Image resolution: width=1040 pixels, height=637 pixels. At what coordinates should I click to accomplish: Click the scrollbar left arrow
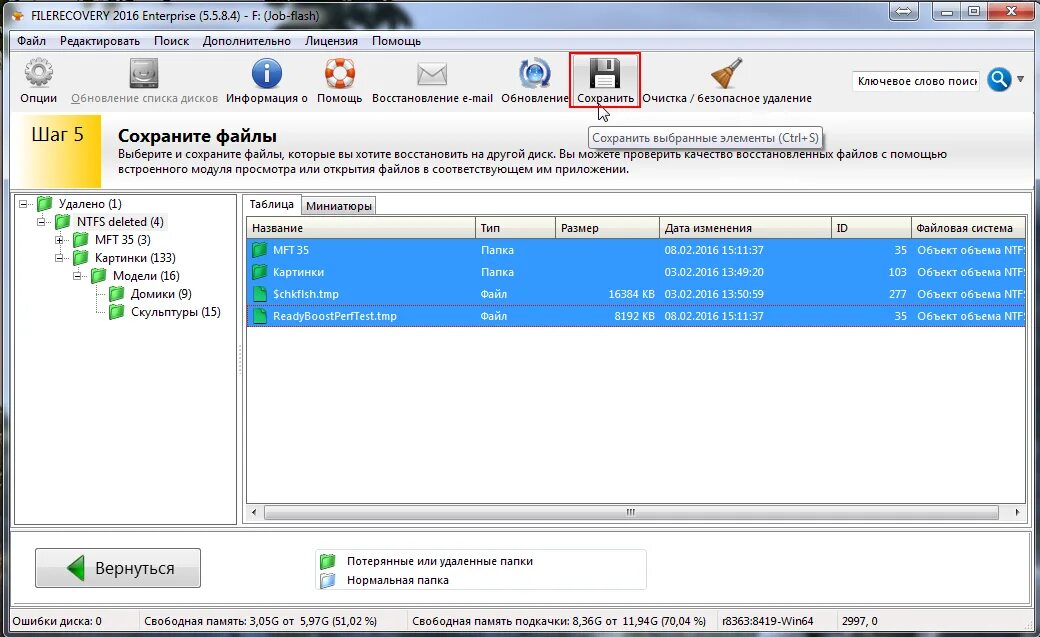point(254,512)
